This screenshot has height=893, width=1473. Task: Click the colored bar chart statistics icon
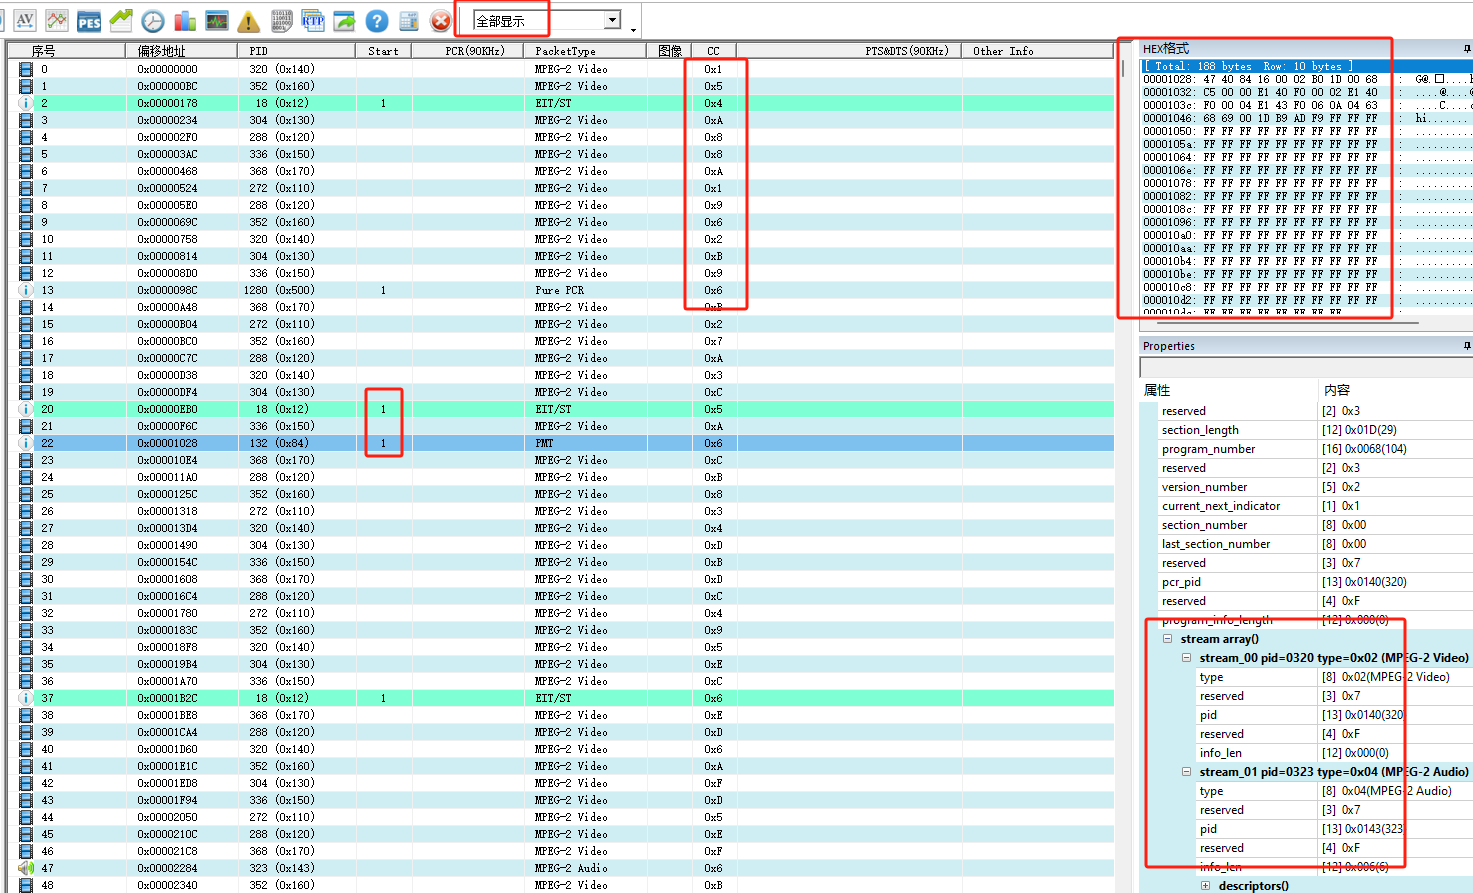[185, 21]
